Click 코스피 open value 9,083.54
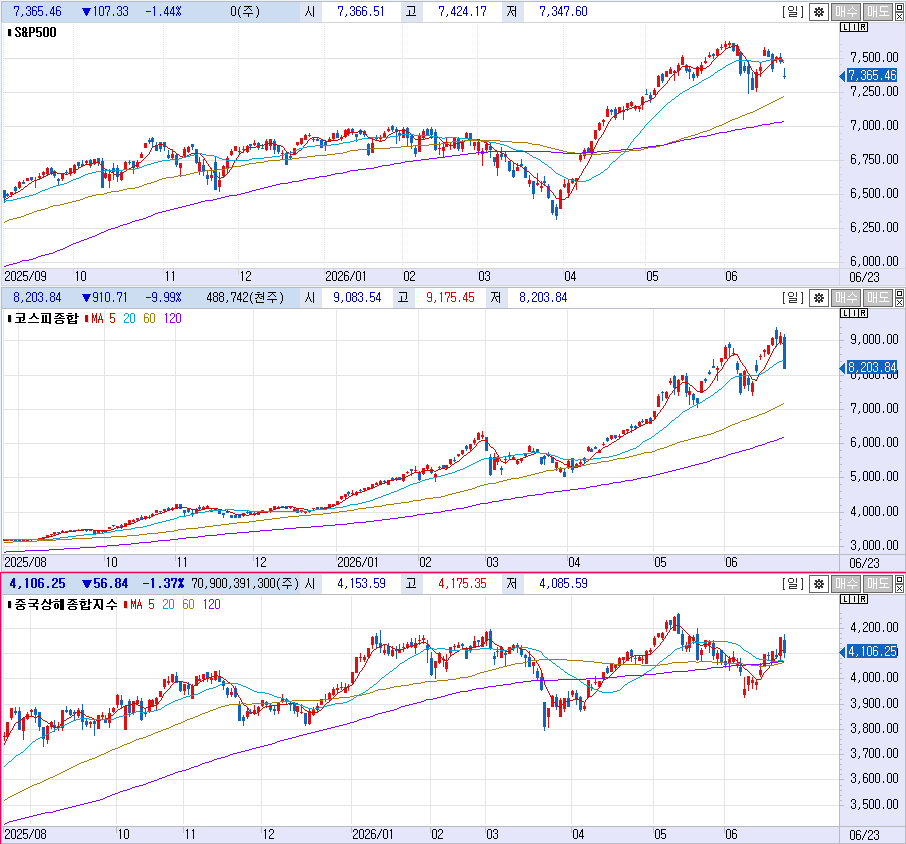The width and height of the screenshot is (906, 844). [357, 298]
